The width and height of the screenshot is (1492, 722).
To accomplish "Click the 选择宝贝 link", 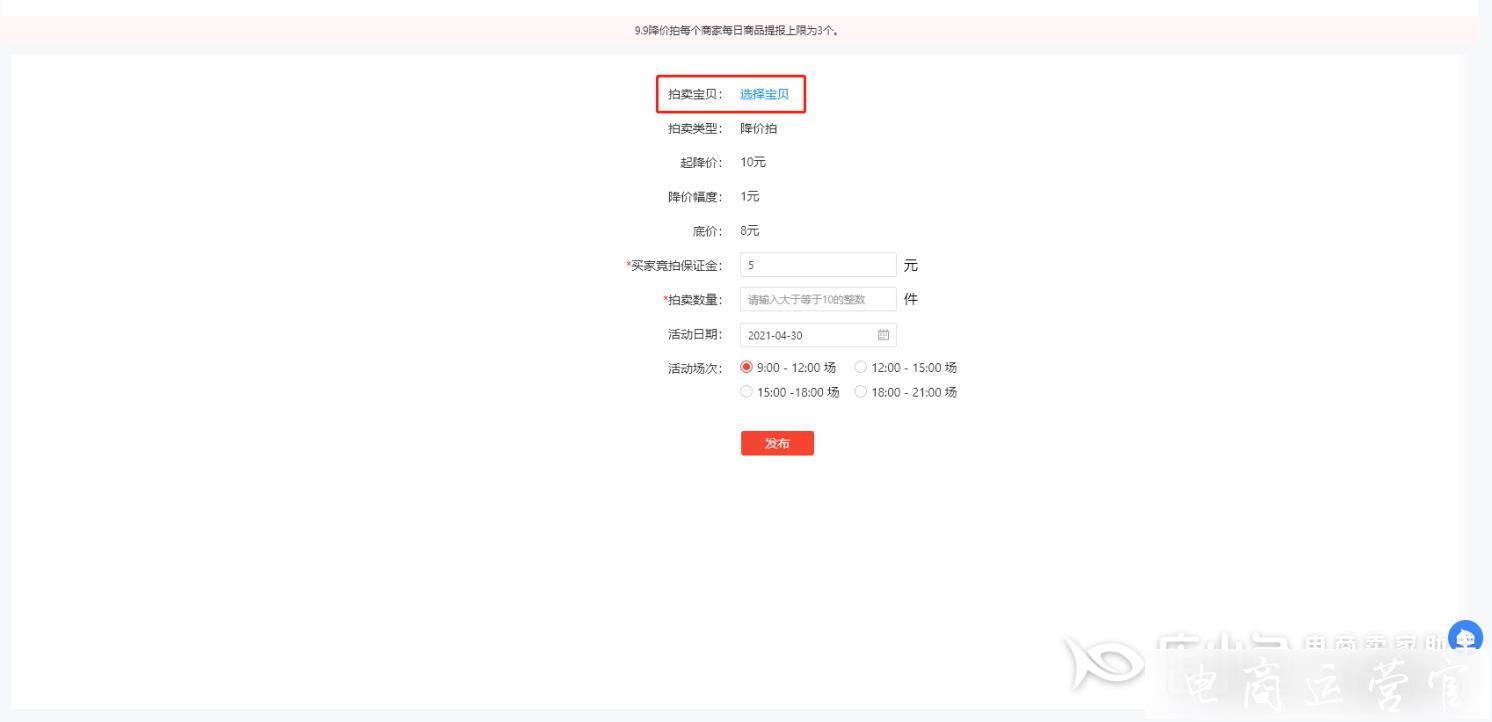I will coord(764,95).
